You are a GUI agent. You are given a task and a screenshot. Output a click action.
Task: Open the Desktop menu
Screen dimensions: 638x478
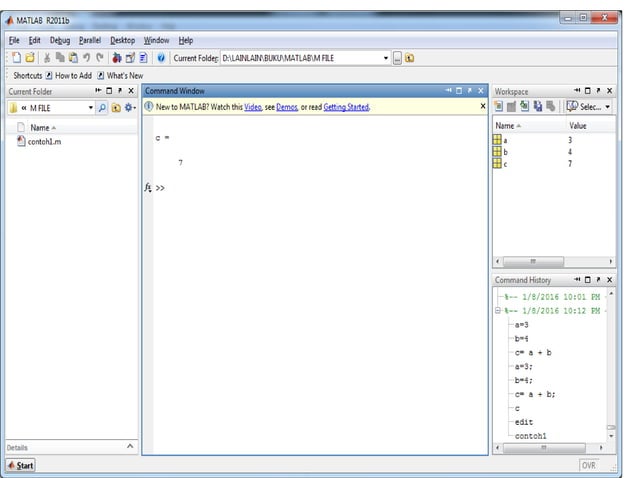(x=122, y=40)
